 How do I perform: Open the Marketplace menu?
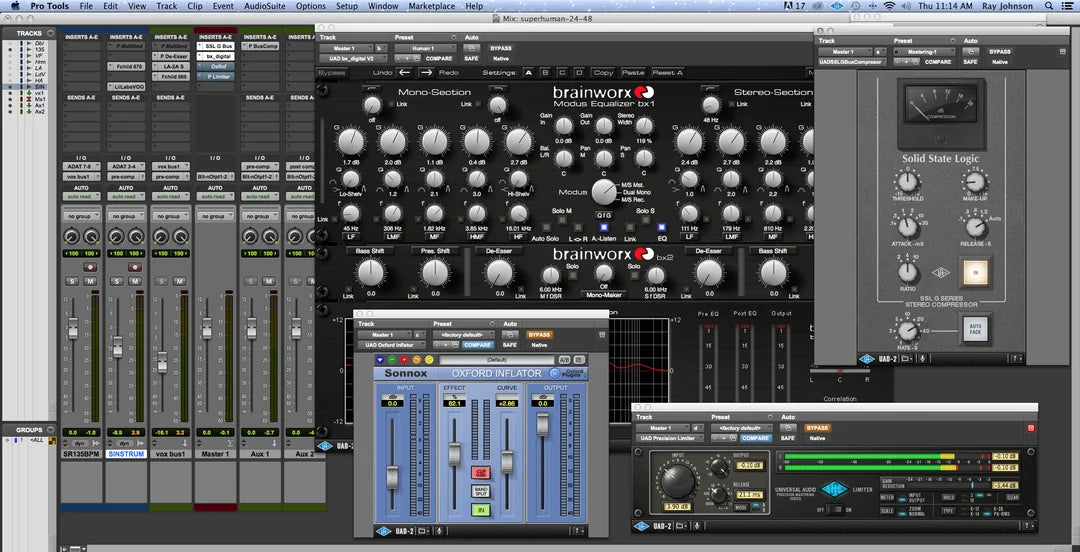(432, 6)
